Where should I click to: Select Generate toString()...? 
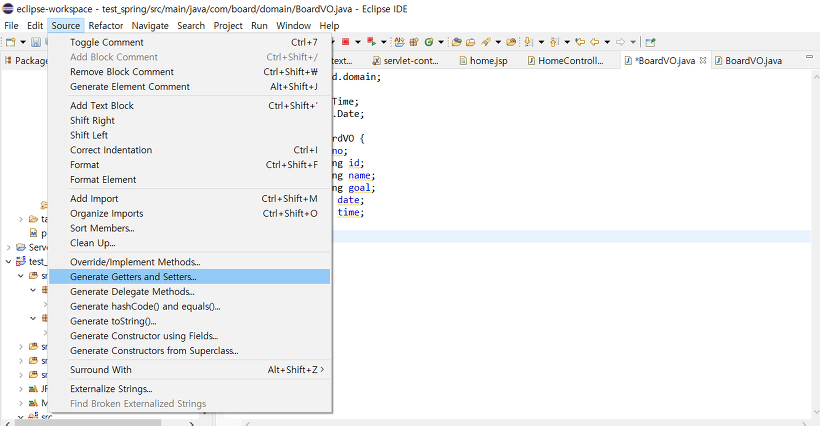tap(190, 321)
